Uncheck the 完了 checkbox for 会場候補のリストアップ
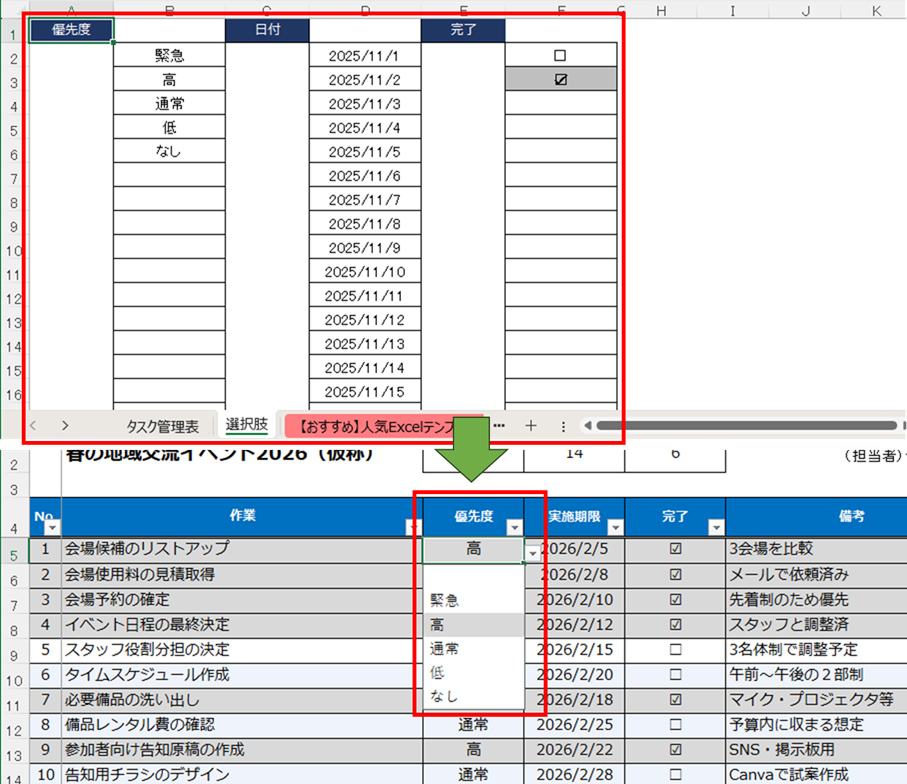Screen dimensions: 907x784 pyautogui.click(x=675, y=549)
